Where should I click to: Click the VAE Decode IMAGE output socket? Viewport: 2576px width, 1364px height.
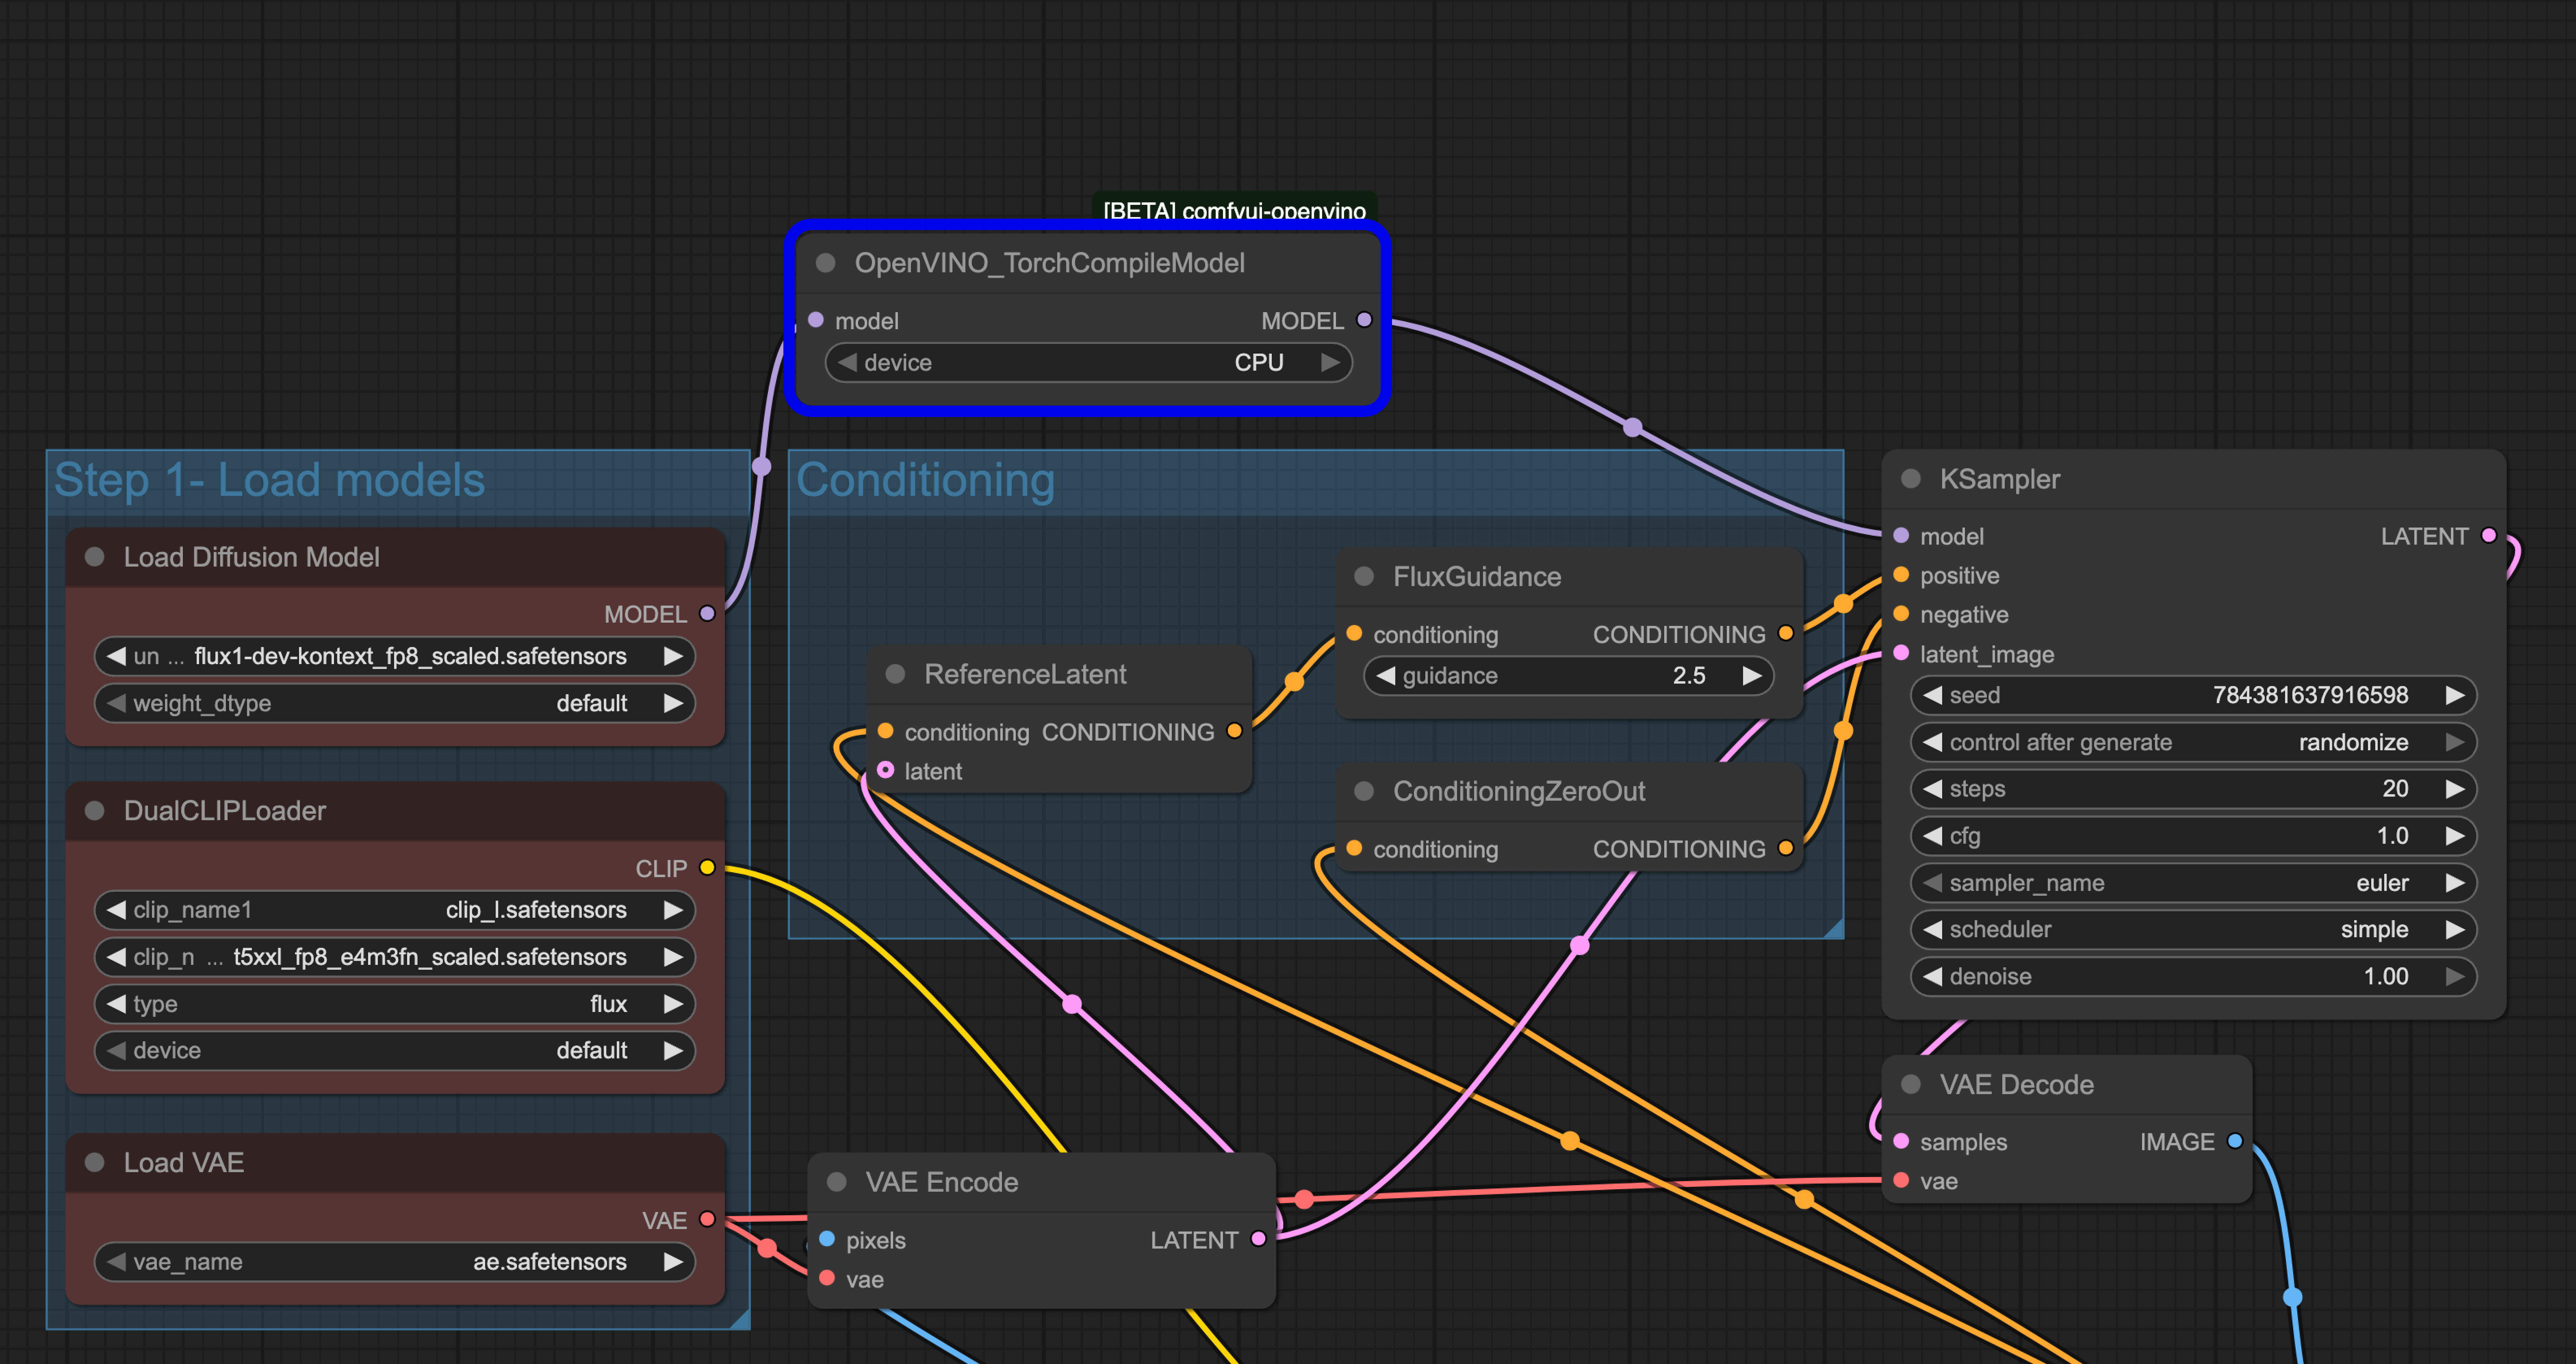tap(2235, 1141)
